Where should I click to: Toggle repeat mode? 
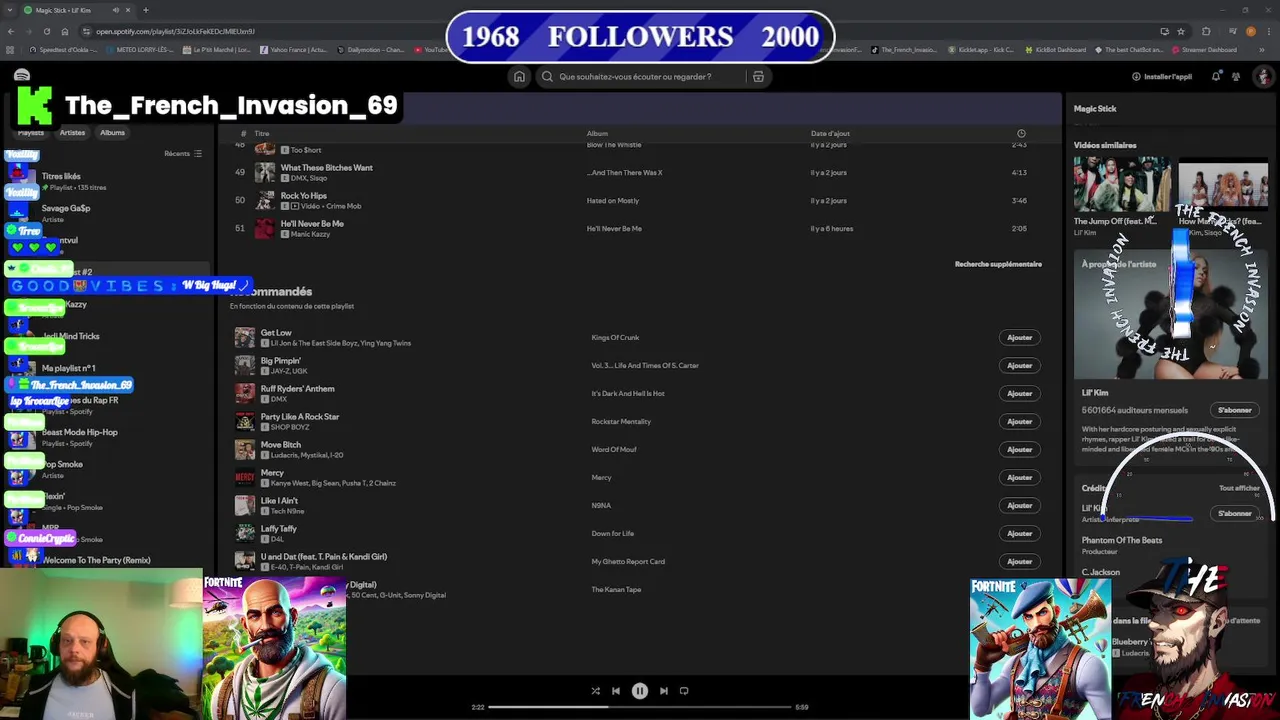click(x=684, y=691)
